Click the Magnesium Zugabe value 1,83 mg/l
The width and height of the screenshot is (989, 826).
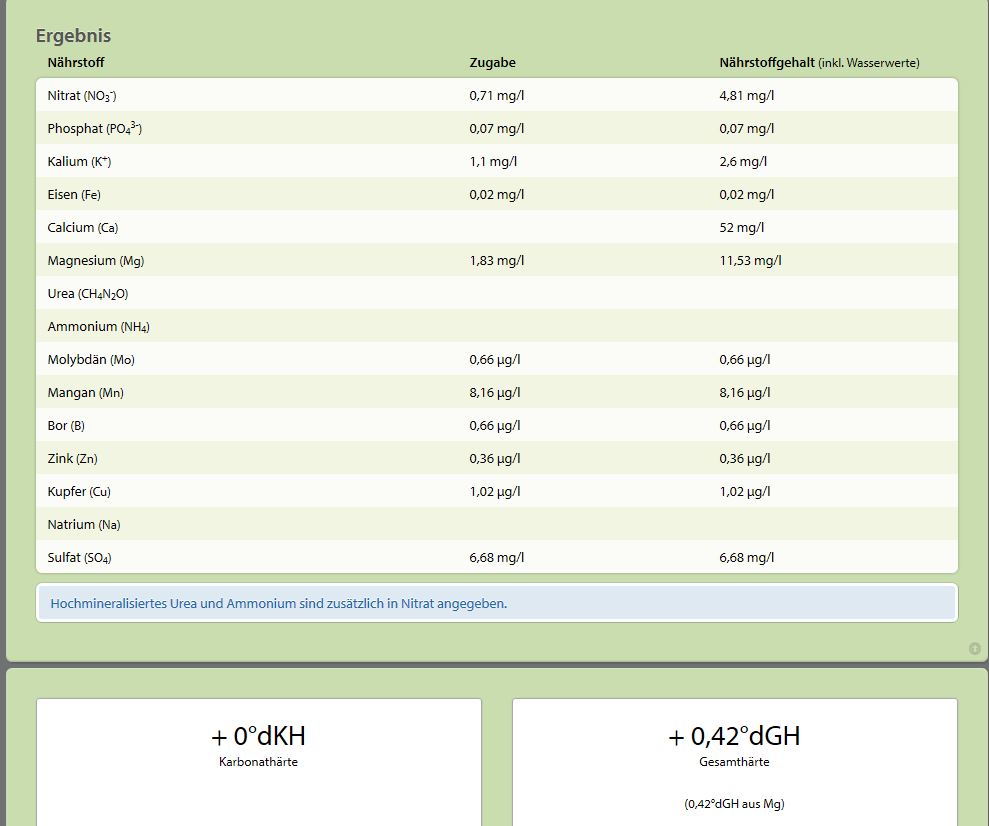tap(496, 261)
